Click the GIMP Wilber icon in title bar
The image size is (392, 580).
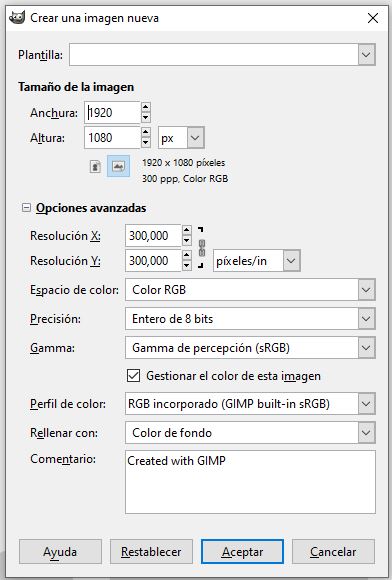16,18
